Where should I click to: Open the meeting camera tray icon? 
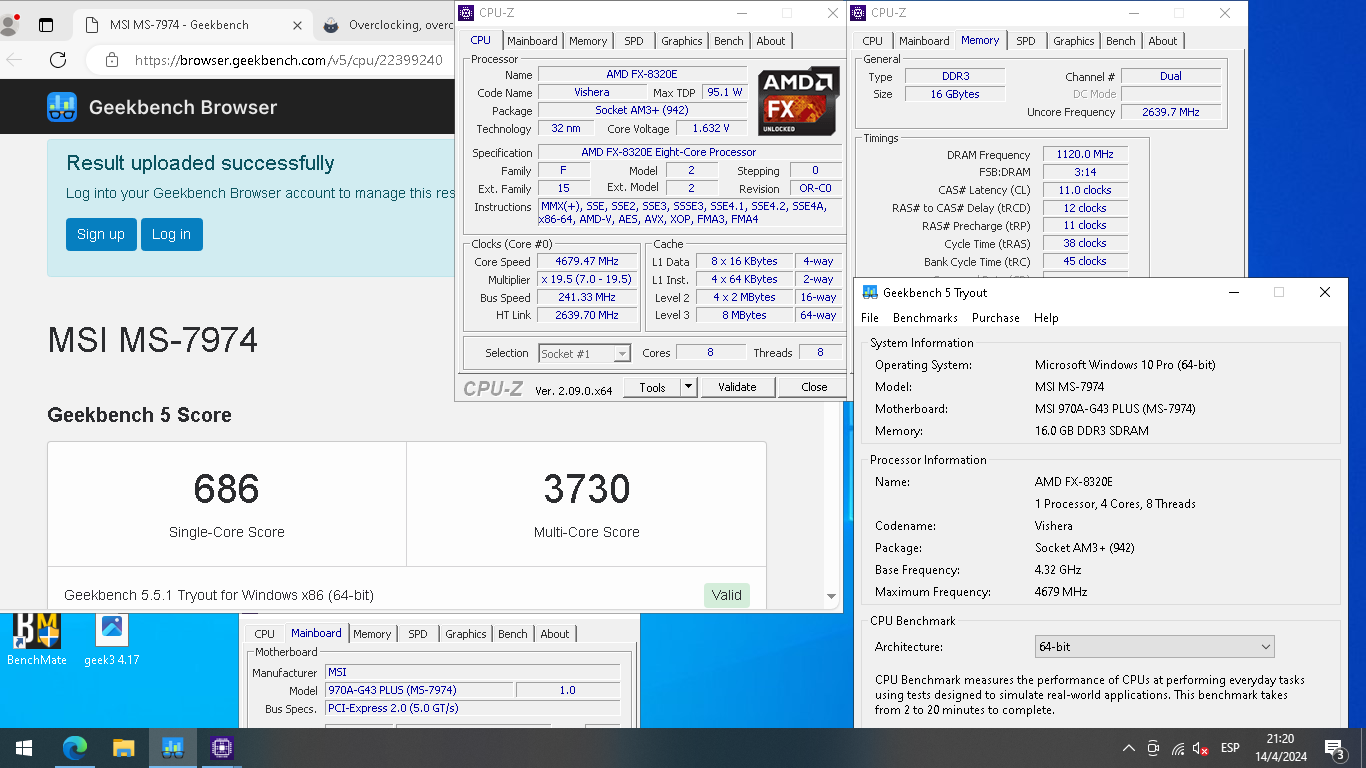1153,748
